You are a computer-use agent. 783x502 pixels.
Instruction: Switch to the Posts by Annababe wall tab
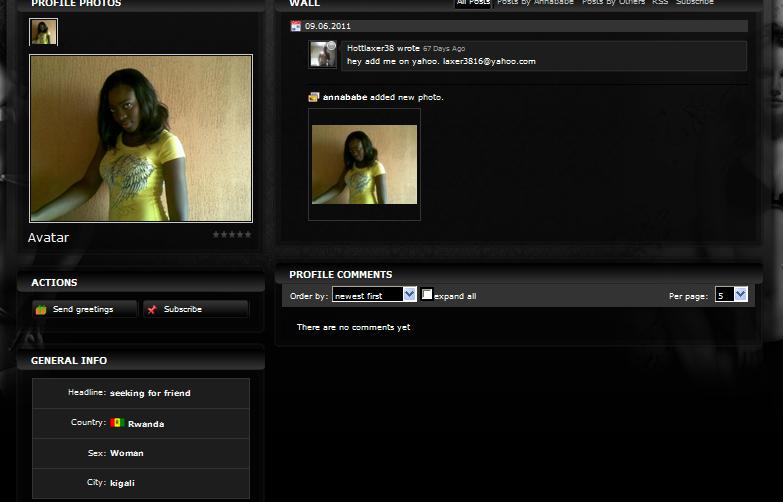point(535,2)
